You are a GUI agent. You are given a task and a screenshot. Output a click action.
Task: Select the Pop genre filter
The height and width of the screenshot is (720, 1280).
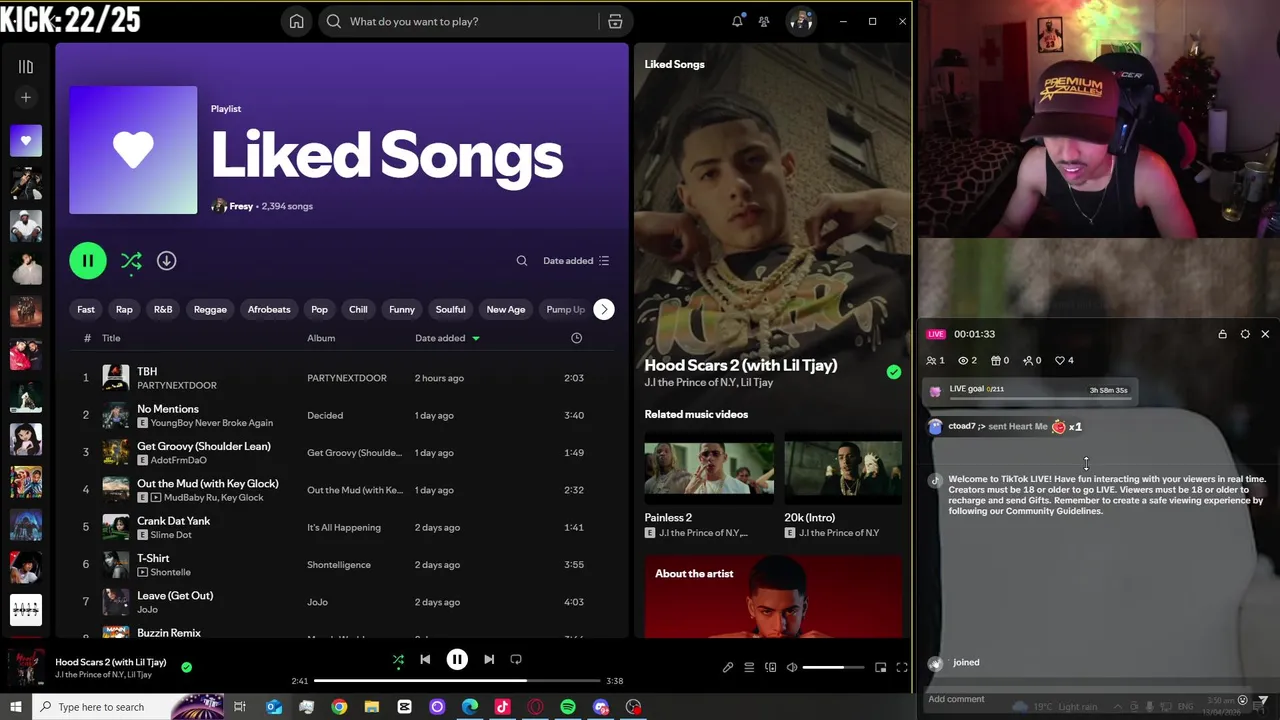pyautogui.click(x=319, y=309)
